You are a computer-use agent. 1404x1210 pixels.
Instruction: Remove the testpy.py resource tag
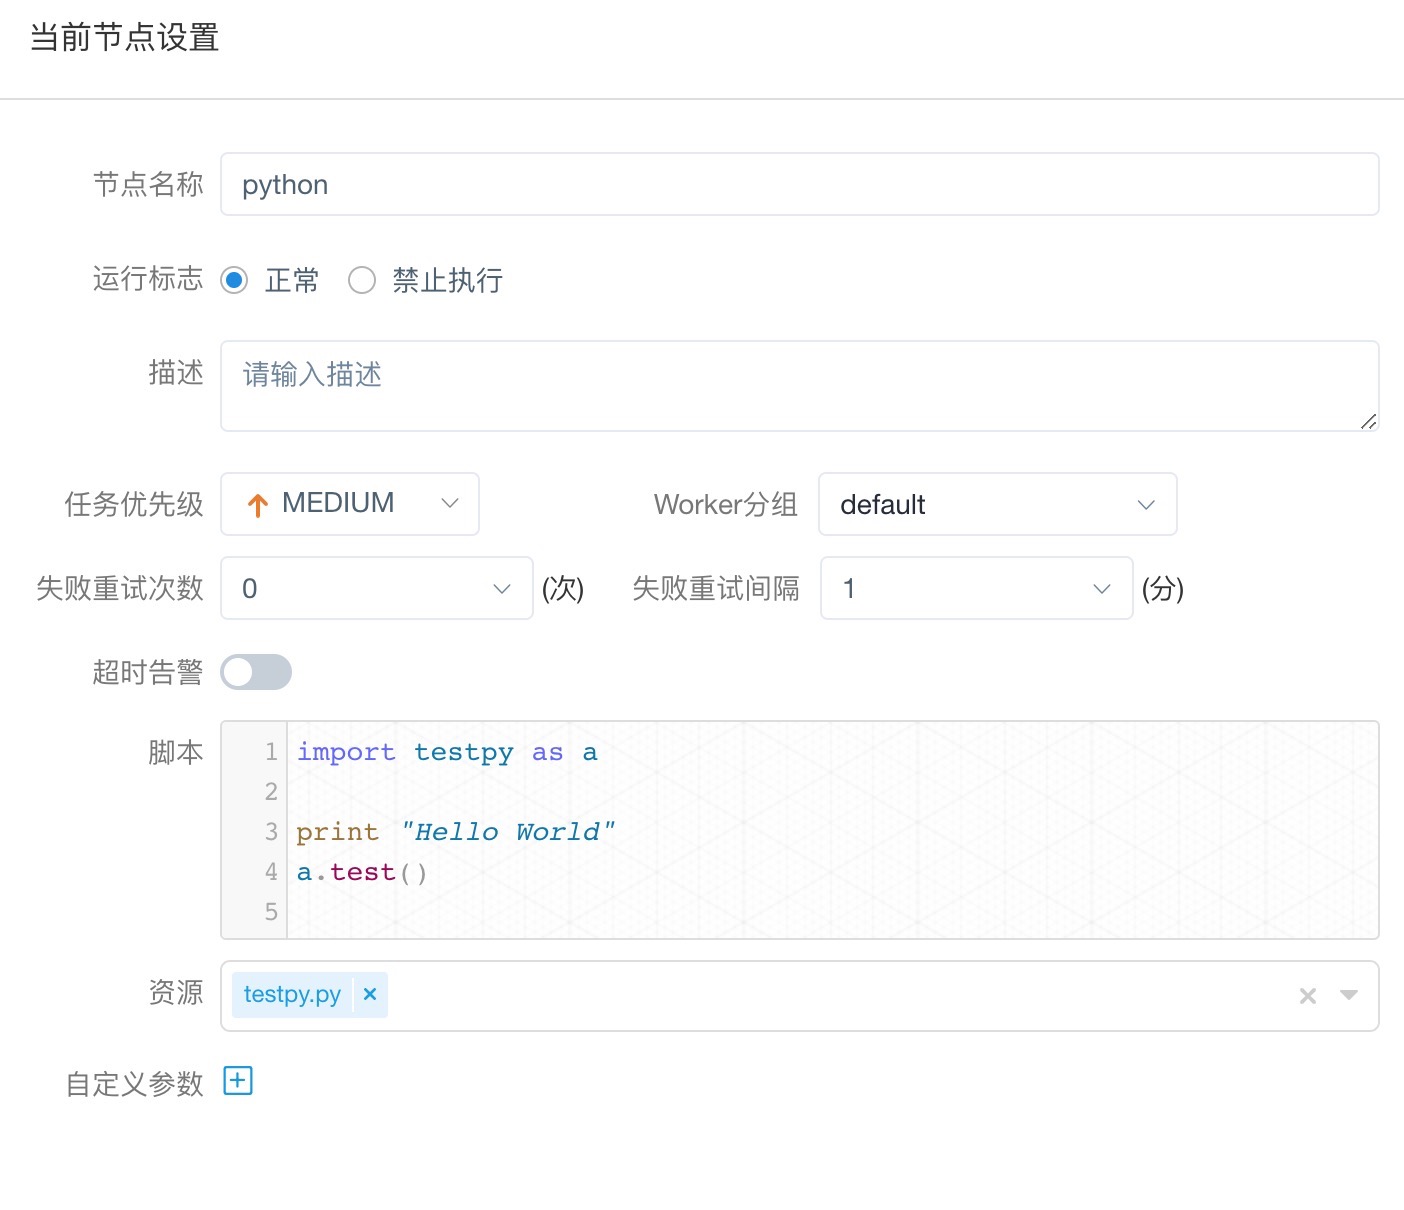[x=370, y=994]
